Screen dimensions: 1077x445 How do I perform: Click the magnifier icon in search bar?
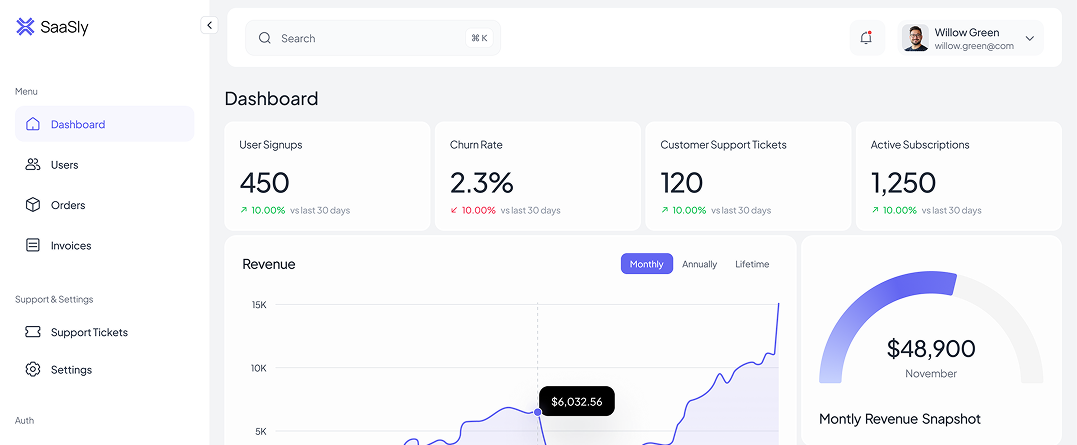pyautogui.click(x=265, y=38)
